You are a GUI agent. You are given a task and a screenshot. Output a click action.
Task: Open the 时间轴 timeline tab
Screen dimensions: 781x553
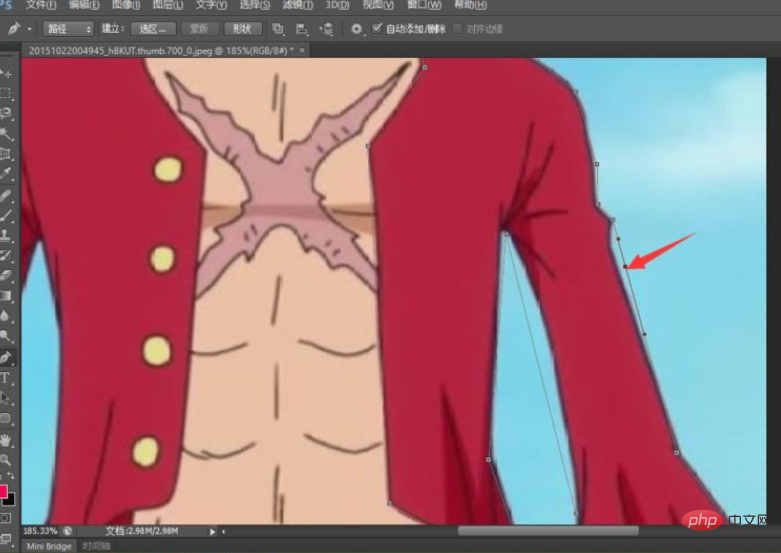pos(96,547)
